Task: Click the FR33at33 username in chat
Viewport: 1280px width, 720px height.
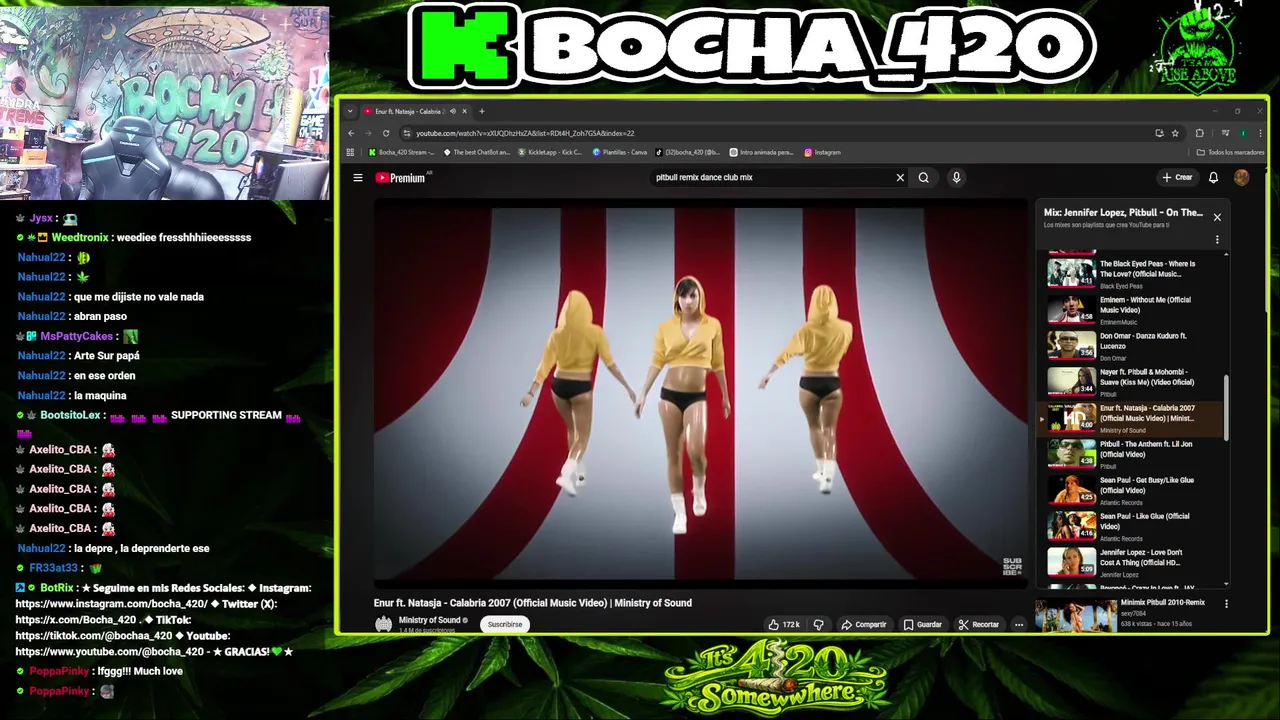Action: pos(53,569)
